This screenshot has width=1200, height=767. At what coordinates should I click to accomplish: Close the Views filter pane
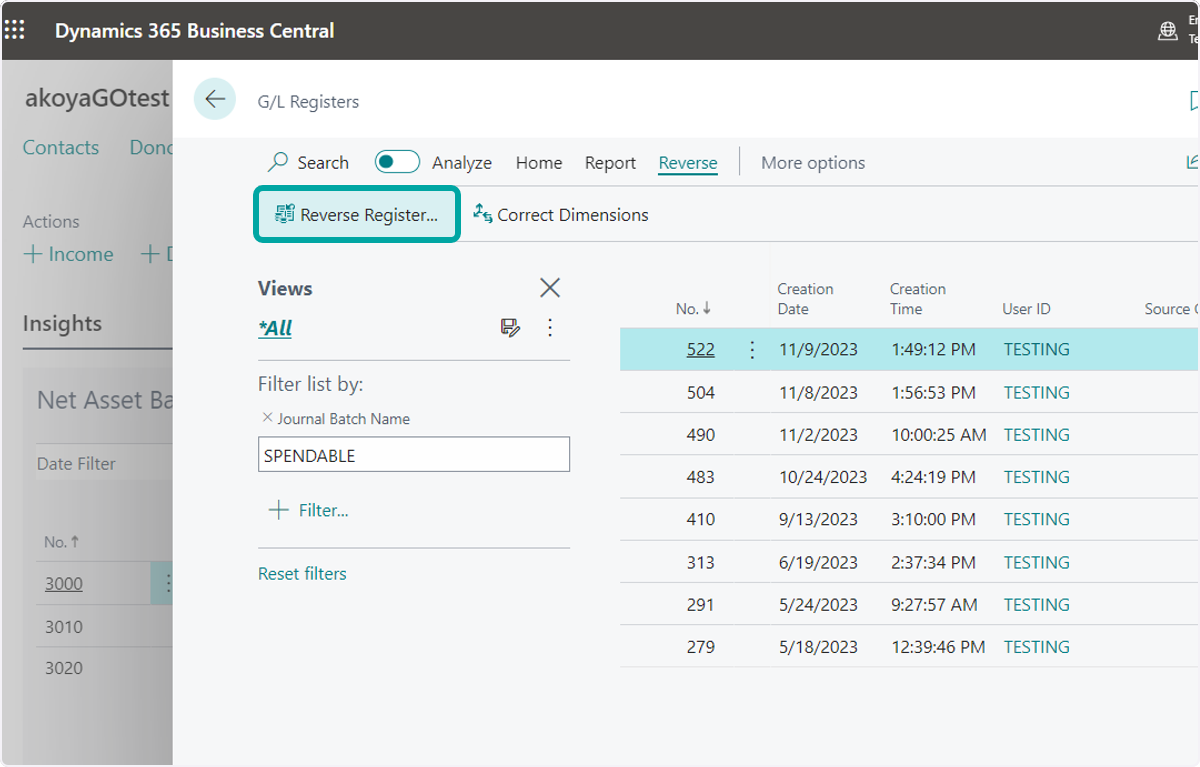click(x=550, y=288)
